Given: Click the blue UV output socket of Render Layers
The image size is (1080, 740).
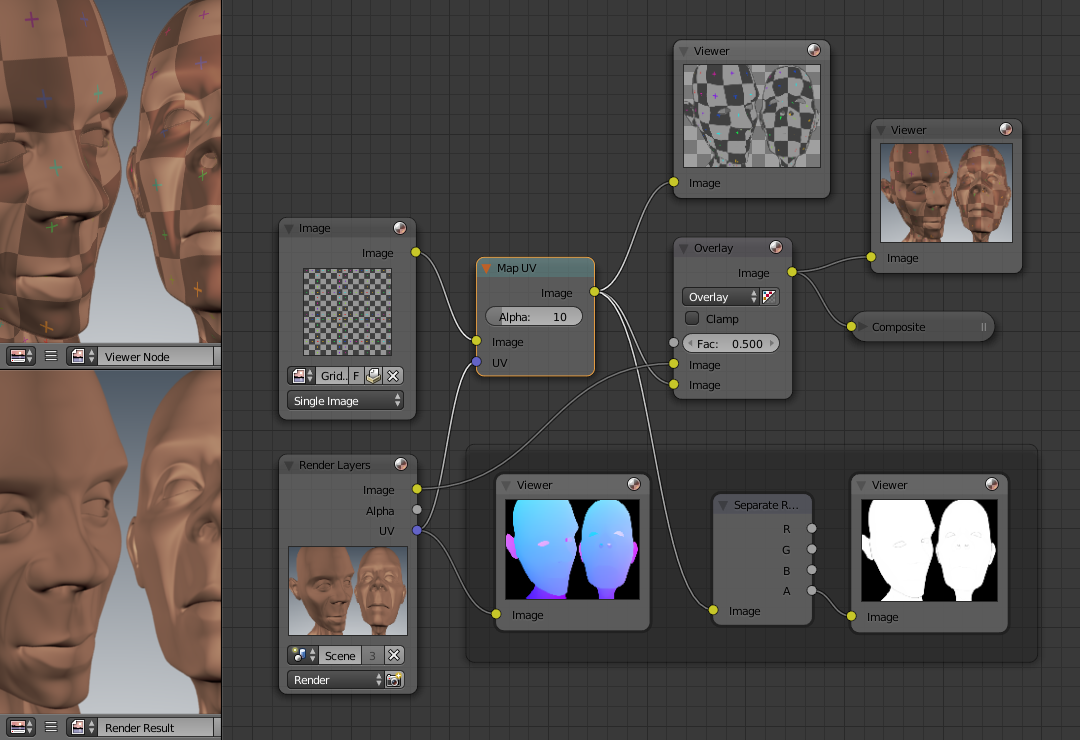Looking at the screenshot, I should coord(417,531).
